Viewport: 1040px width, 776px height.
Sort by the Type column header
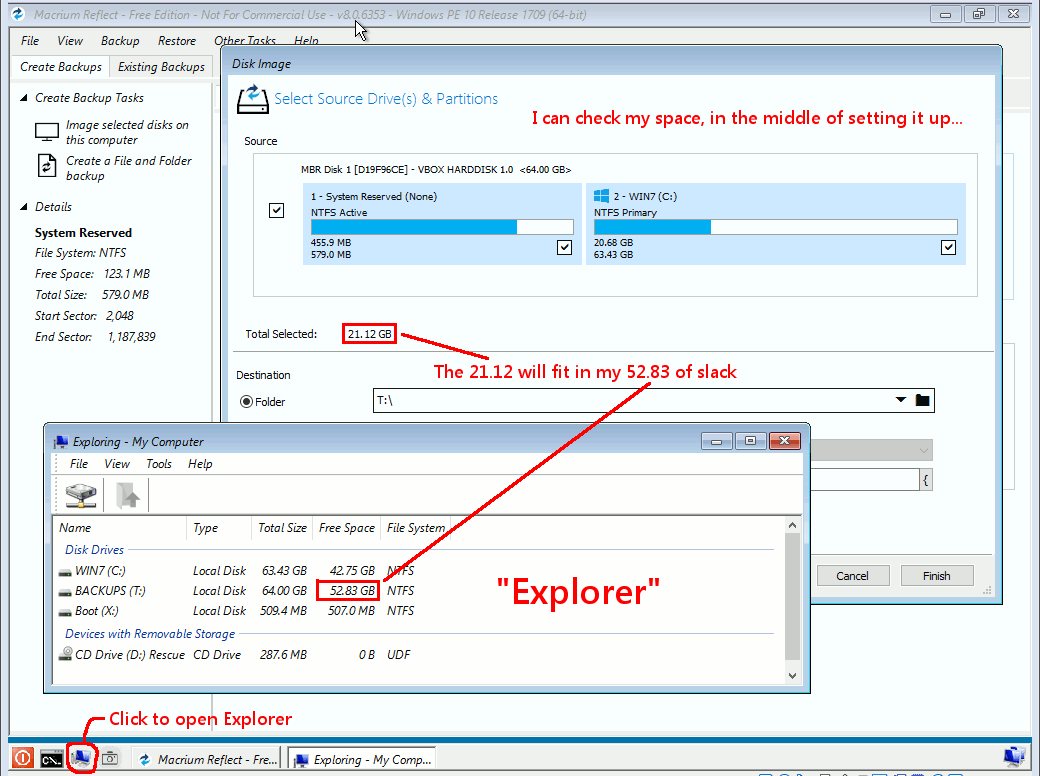point(219,528)
